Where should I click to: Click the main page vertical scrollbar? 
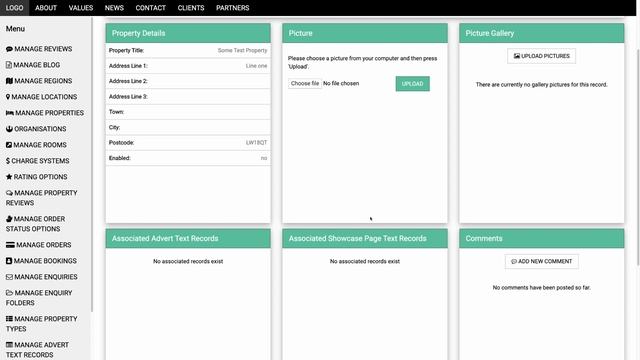point(638,157)
